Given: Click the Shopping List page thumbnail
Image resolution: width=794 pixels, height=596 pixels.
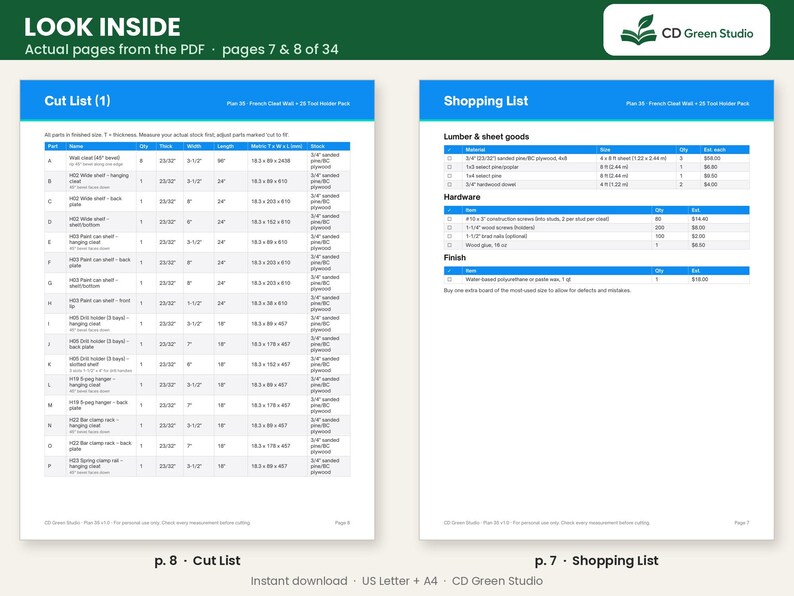Looking at the screenshot, I should point(597,309).
